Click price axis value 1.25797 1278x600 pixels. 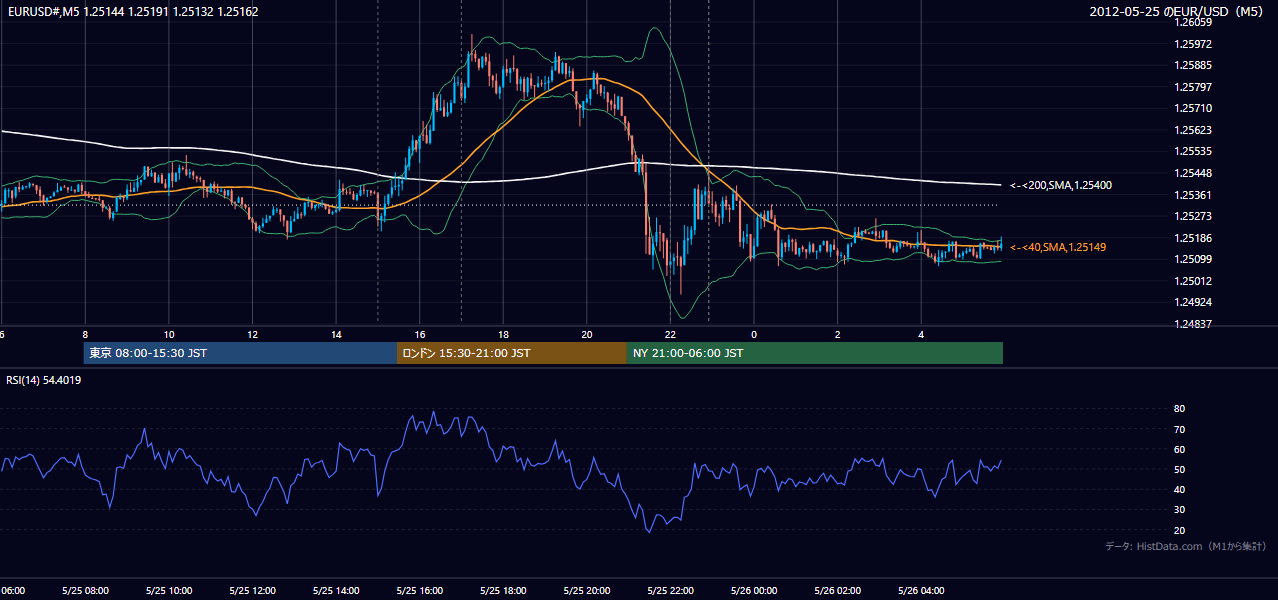point(1194,87)
